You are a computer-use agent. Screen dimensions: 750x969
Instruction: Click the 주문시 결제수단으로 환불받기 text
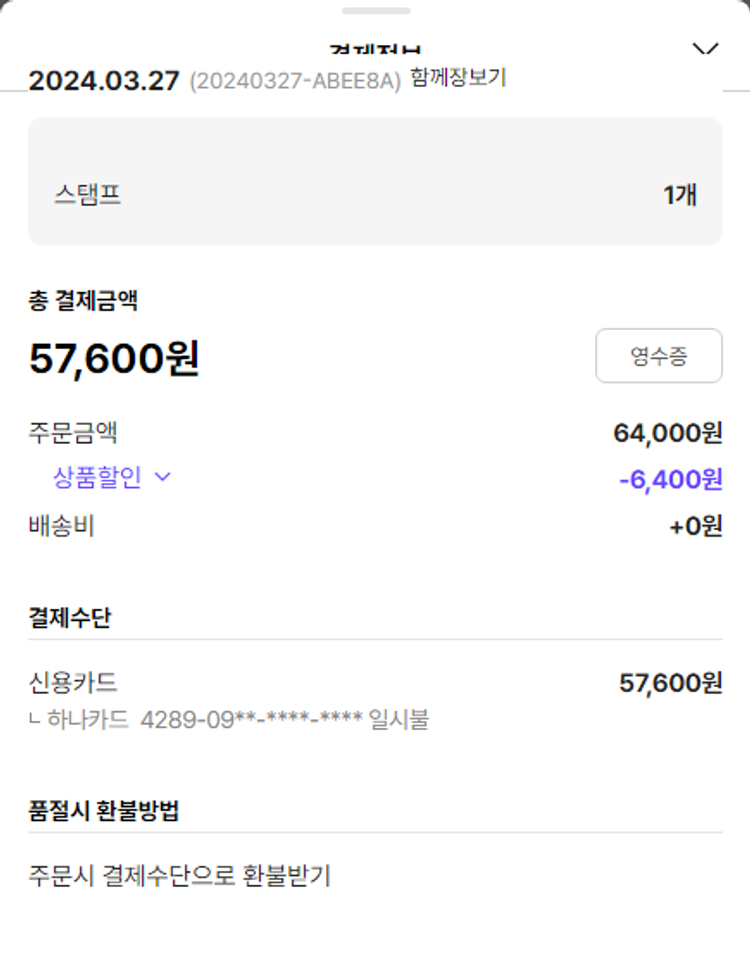[x=180, y=877]
